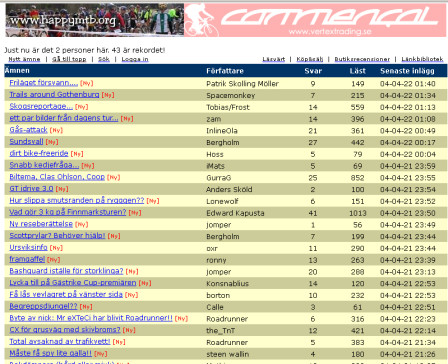Open the Gås-attack thread
The width and height of the screenshot is (448, 364).
28,130
